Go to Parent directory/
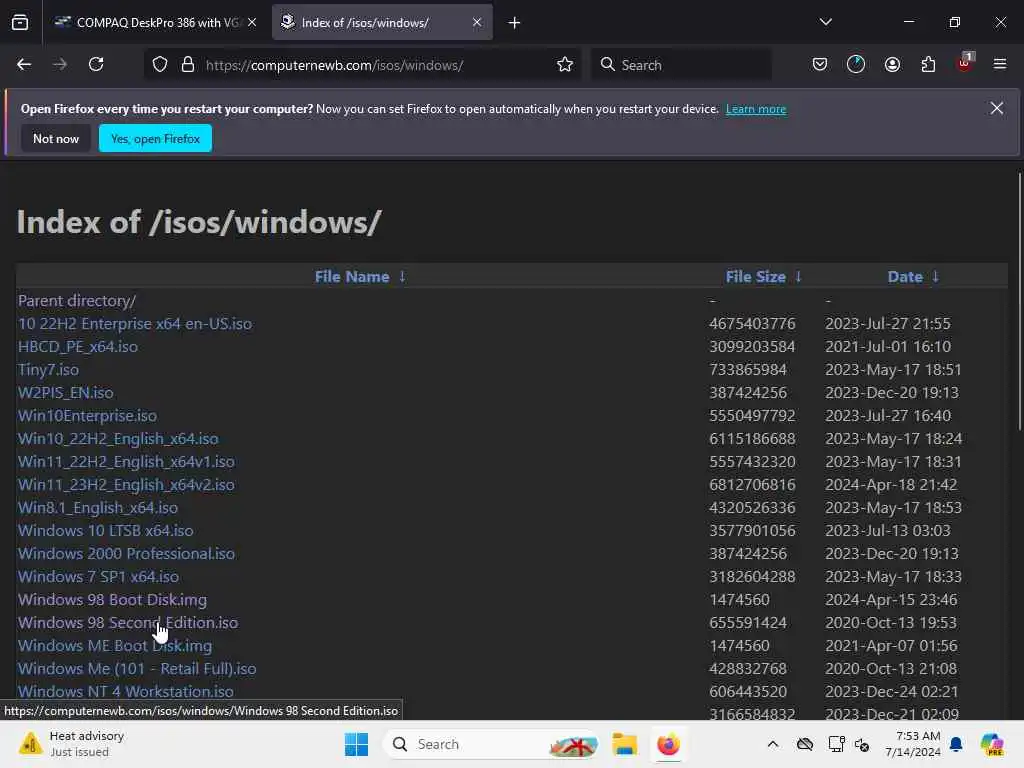 pyautogui.click(x=77, y=301)
